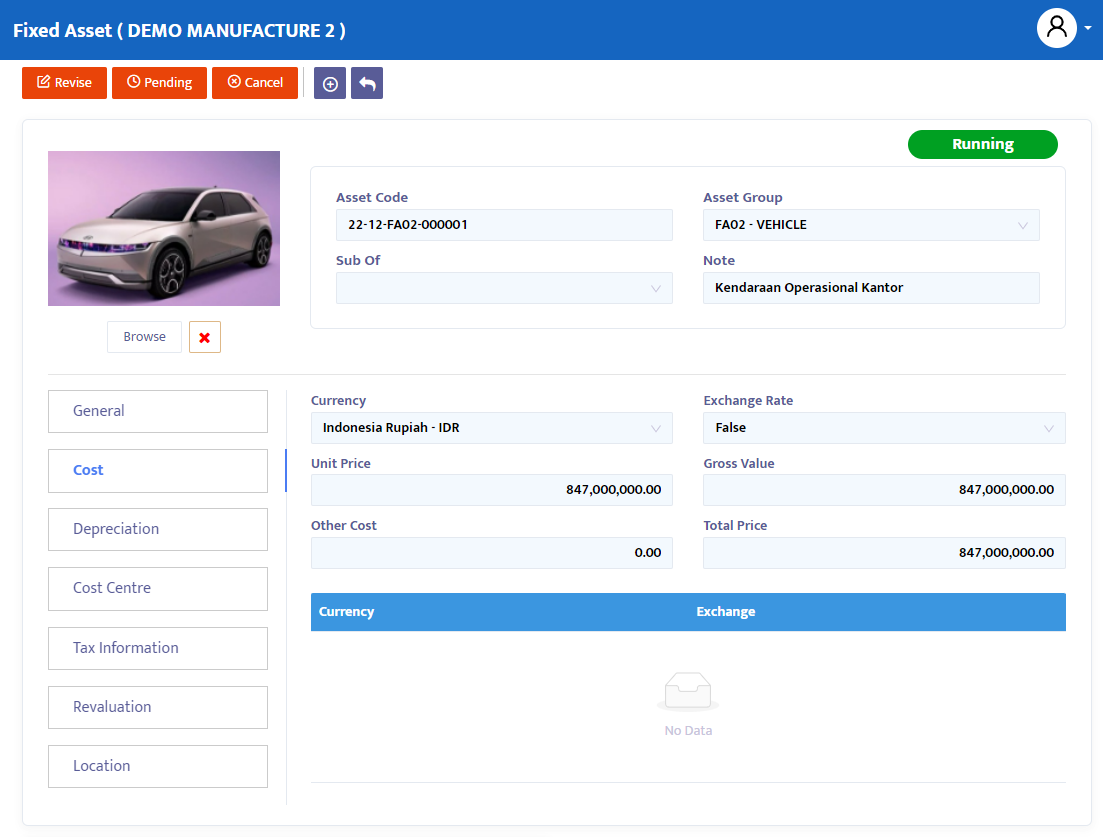Click the Other Cost label

(x=343, y=525)
